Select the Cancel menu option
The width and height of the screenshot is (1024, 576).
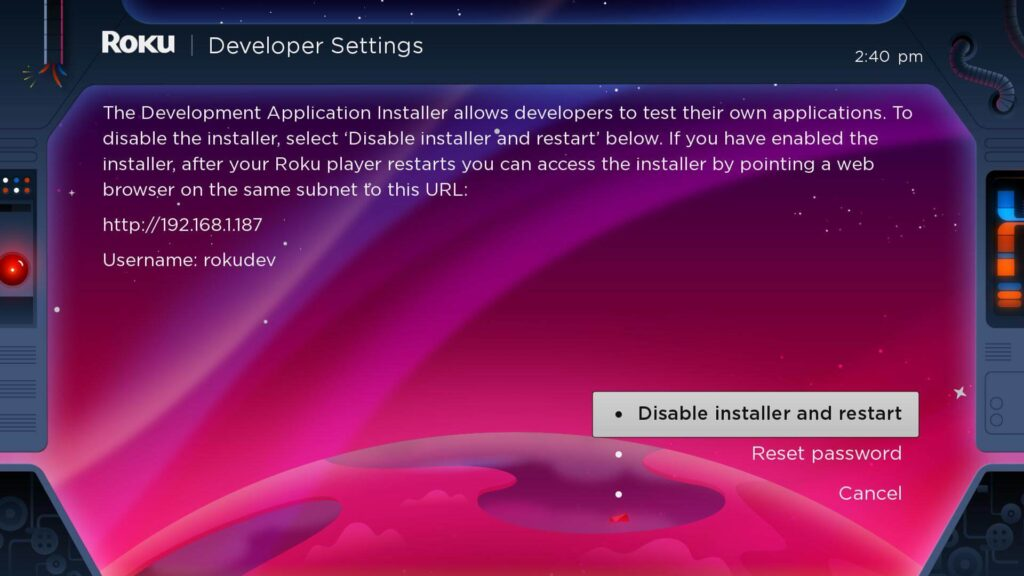coord(870,493)
